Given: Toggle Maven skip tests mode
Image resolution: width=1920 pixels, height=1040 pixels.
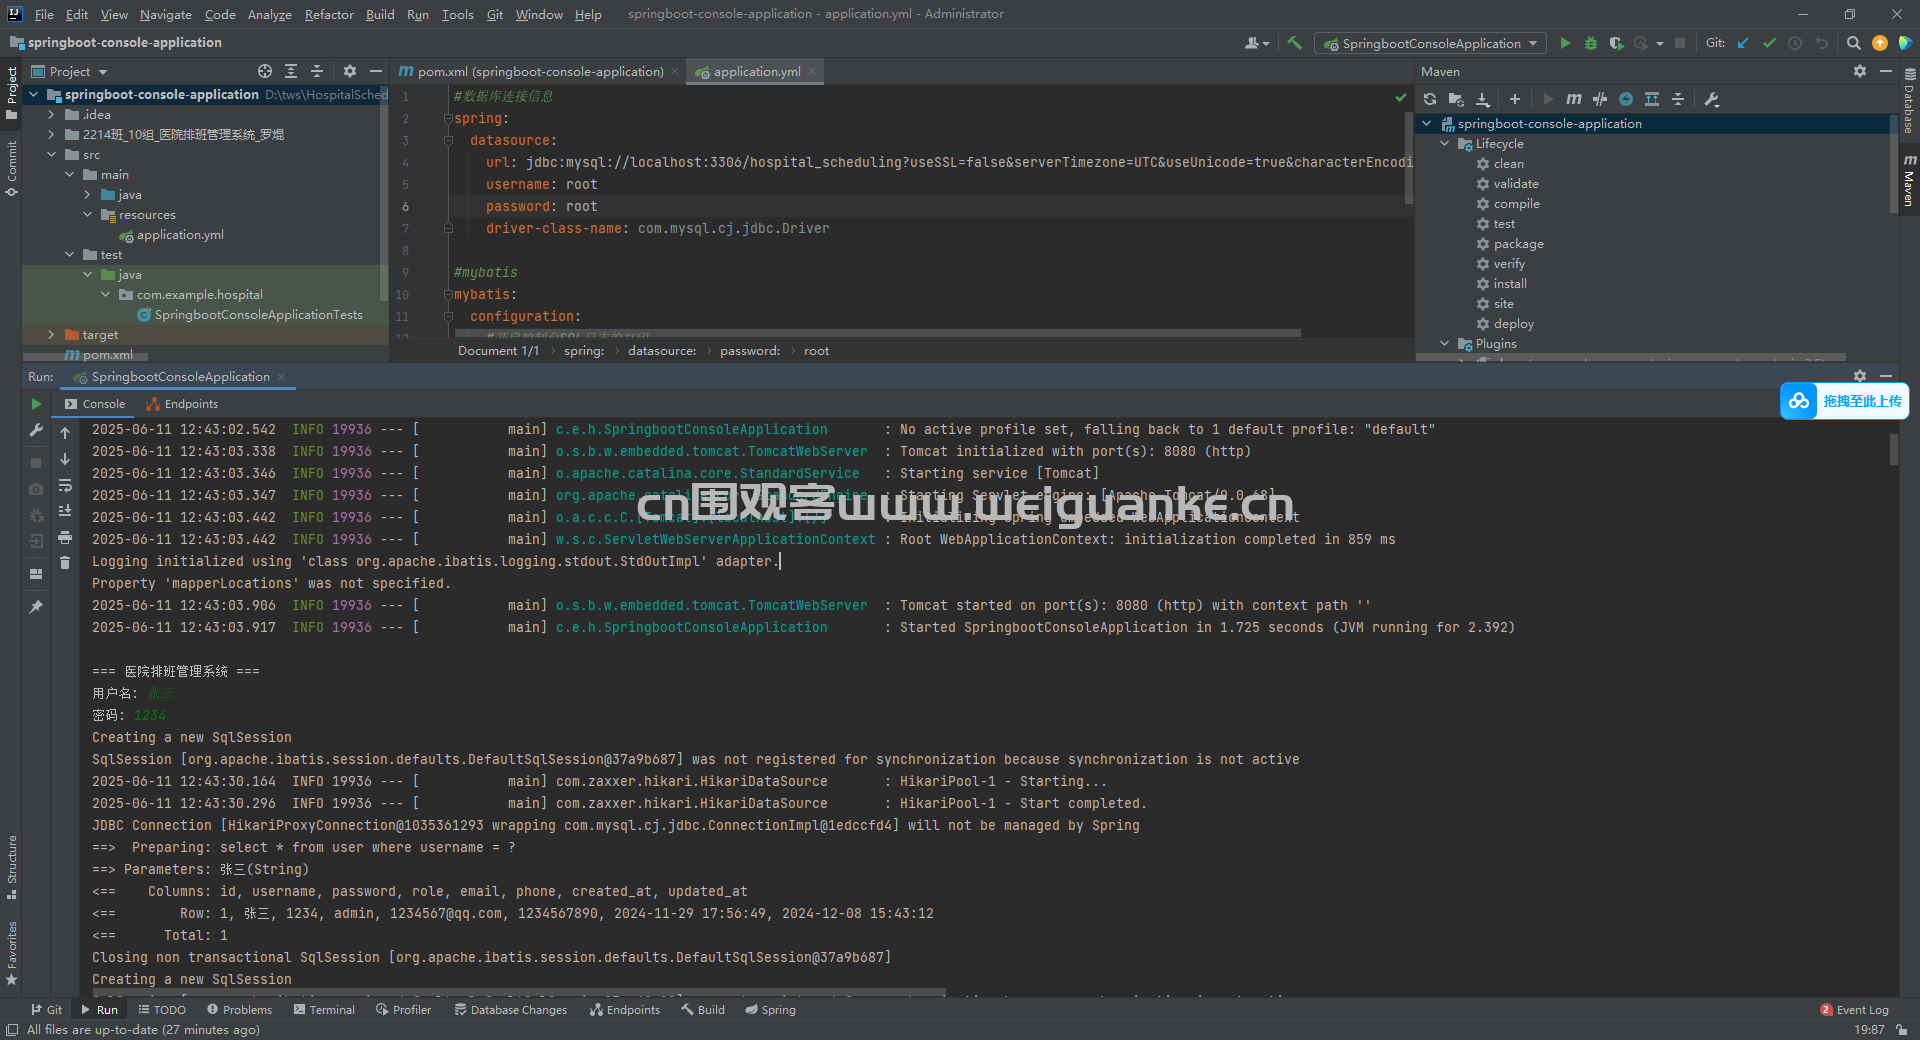Looking at the screenshot, I should pos(1626,99).
